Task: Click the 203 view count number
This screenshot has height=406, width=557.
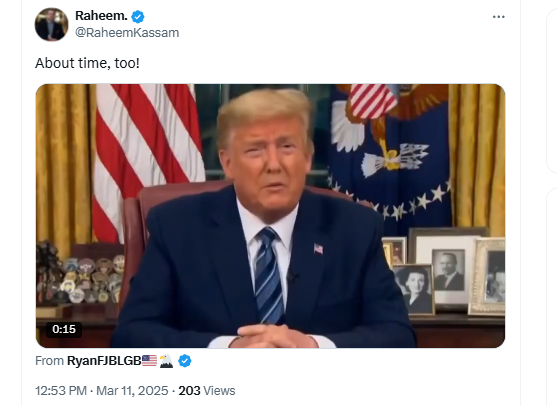Action: (189, 391)
